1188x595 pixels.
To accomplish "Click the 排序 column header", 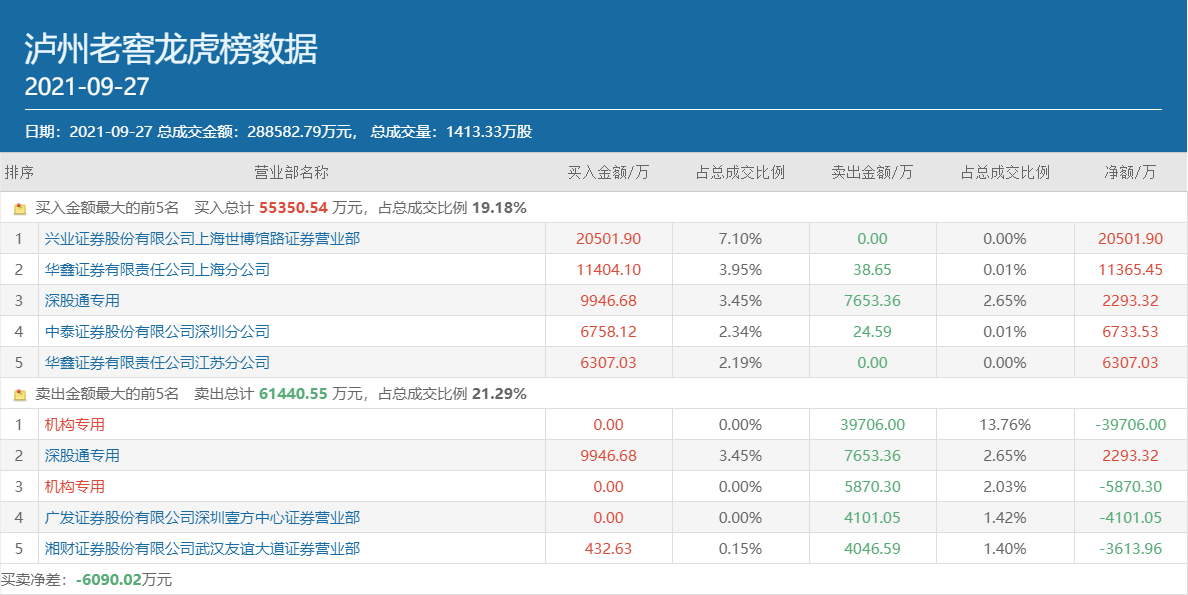I will pos(18,172).
